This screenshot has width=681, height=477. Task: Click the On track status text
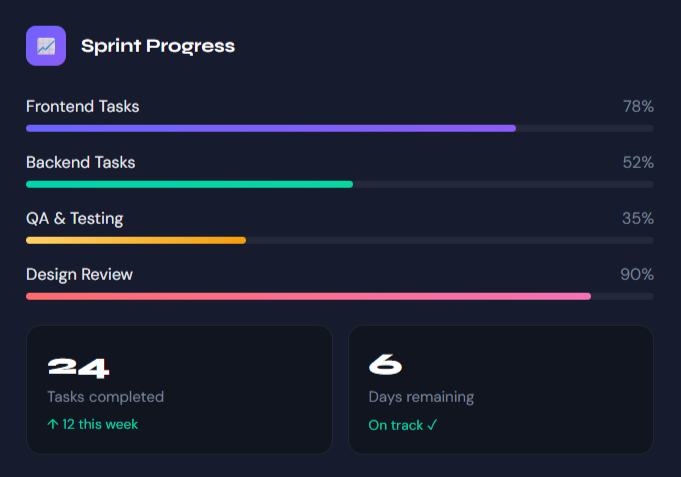point(404,425)
